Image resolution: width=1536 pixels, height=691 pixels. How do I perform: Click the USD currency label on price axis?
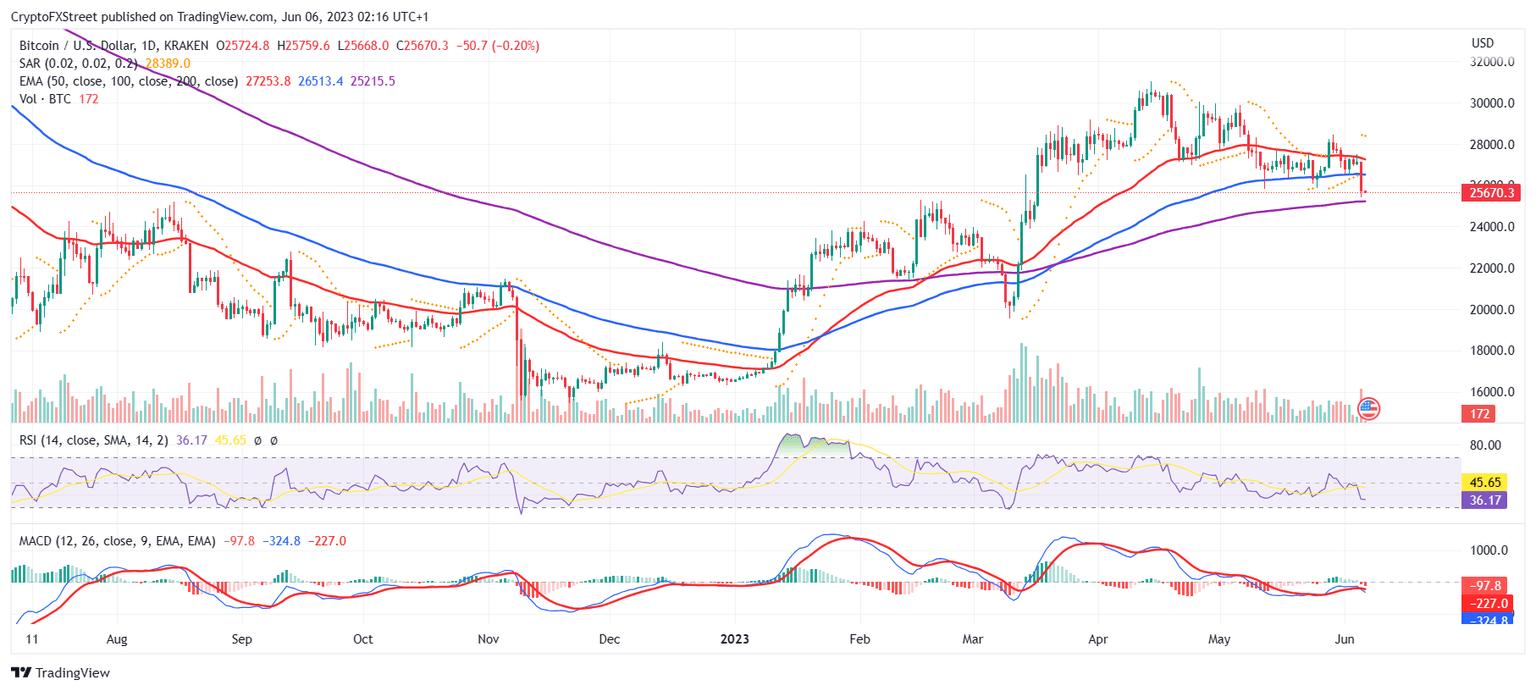tap(1480, 43)
